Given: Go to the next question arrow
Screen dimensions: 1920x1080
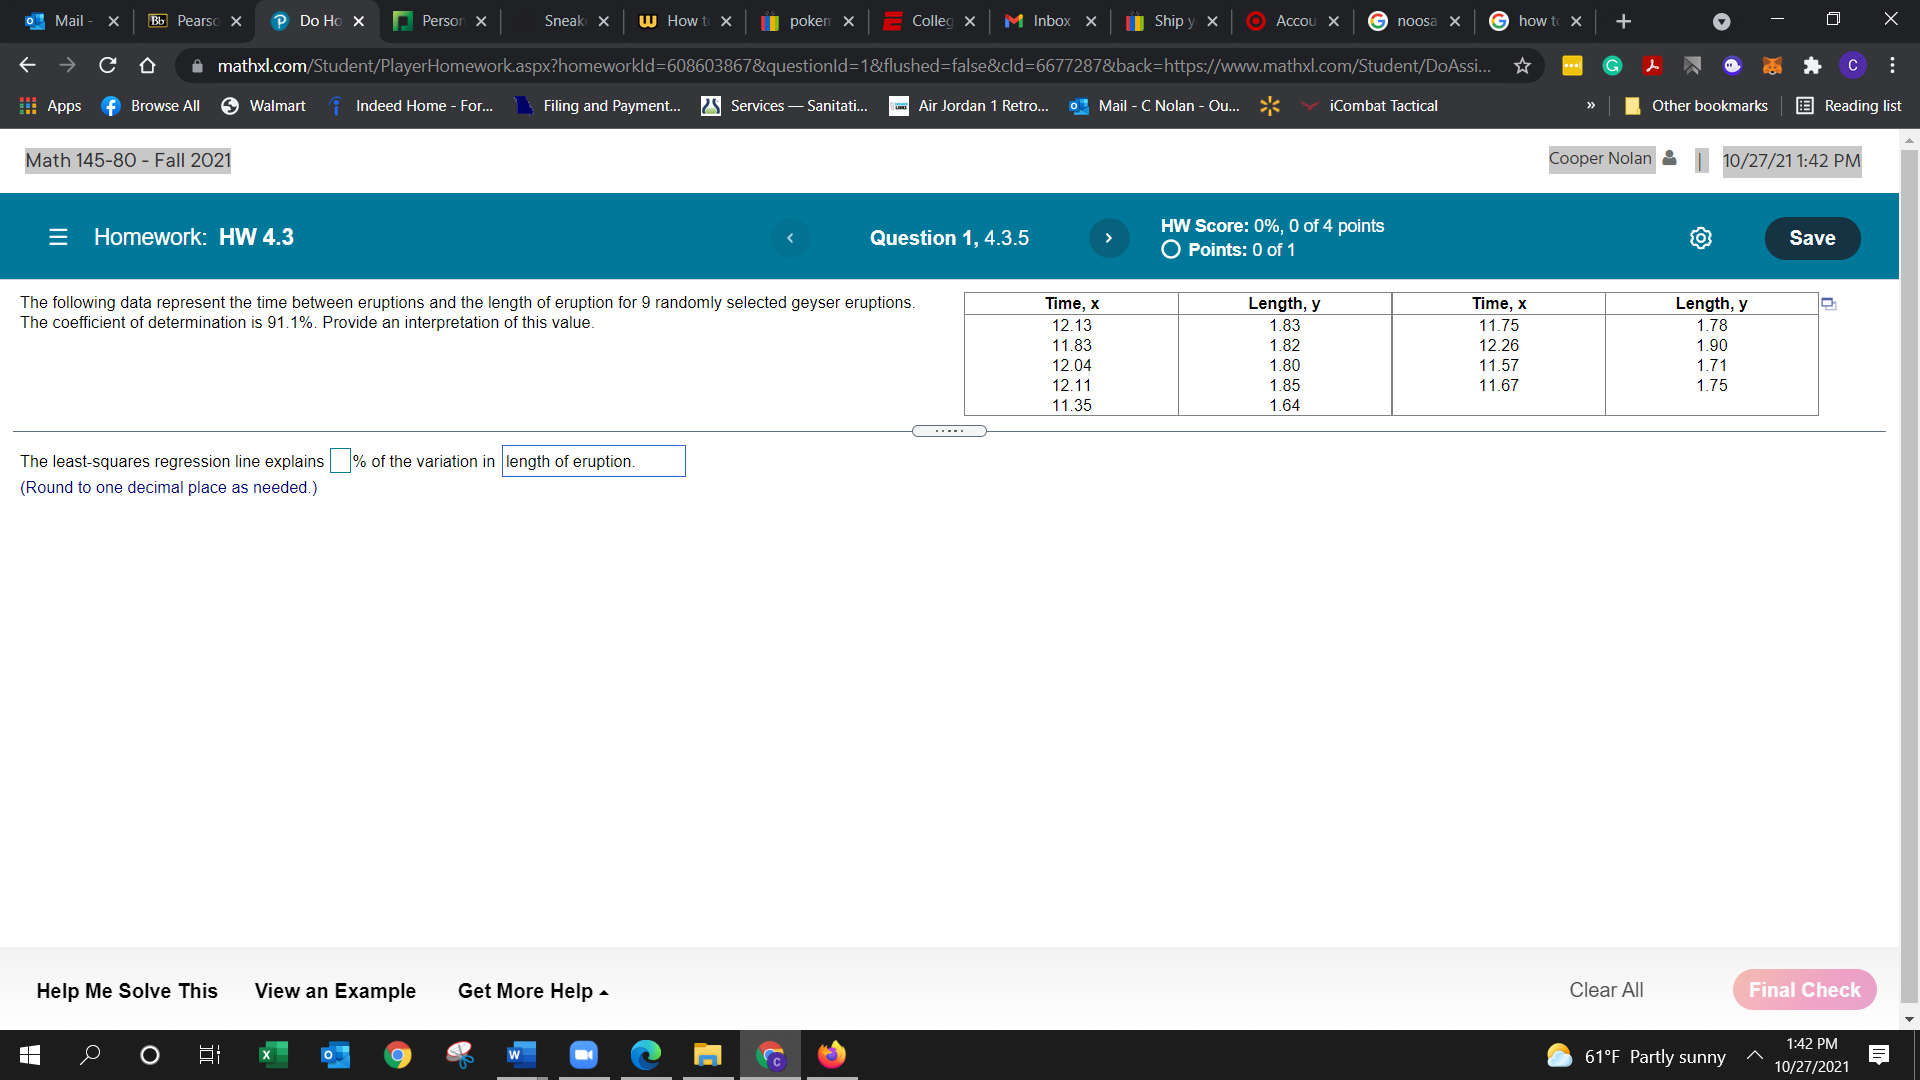Looking at the screenshot, I should point(1108,238).
